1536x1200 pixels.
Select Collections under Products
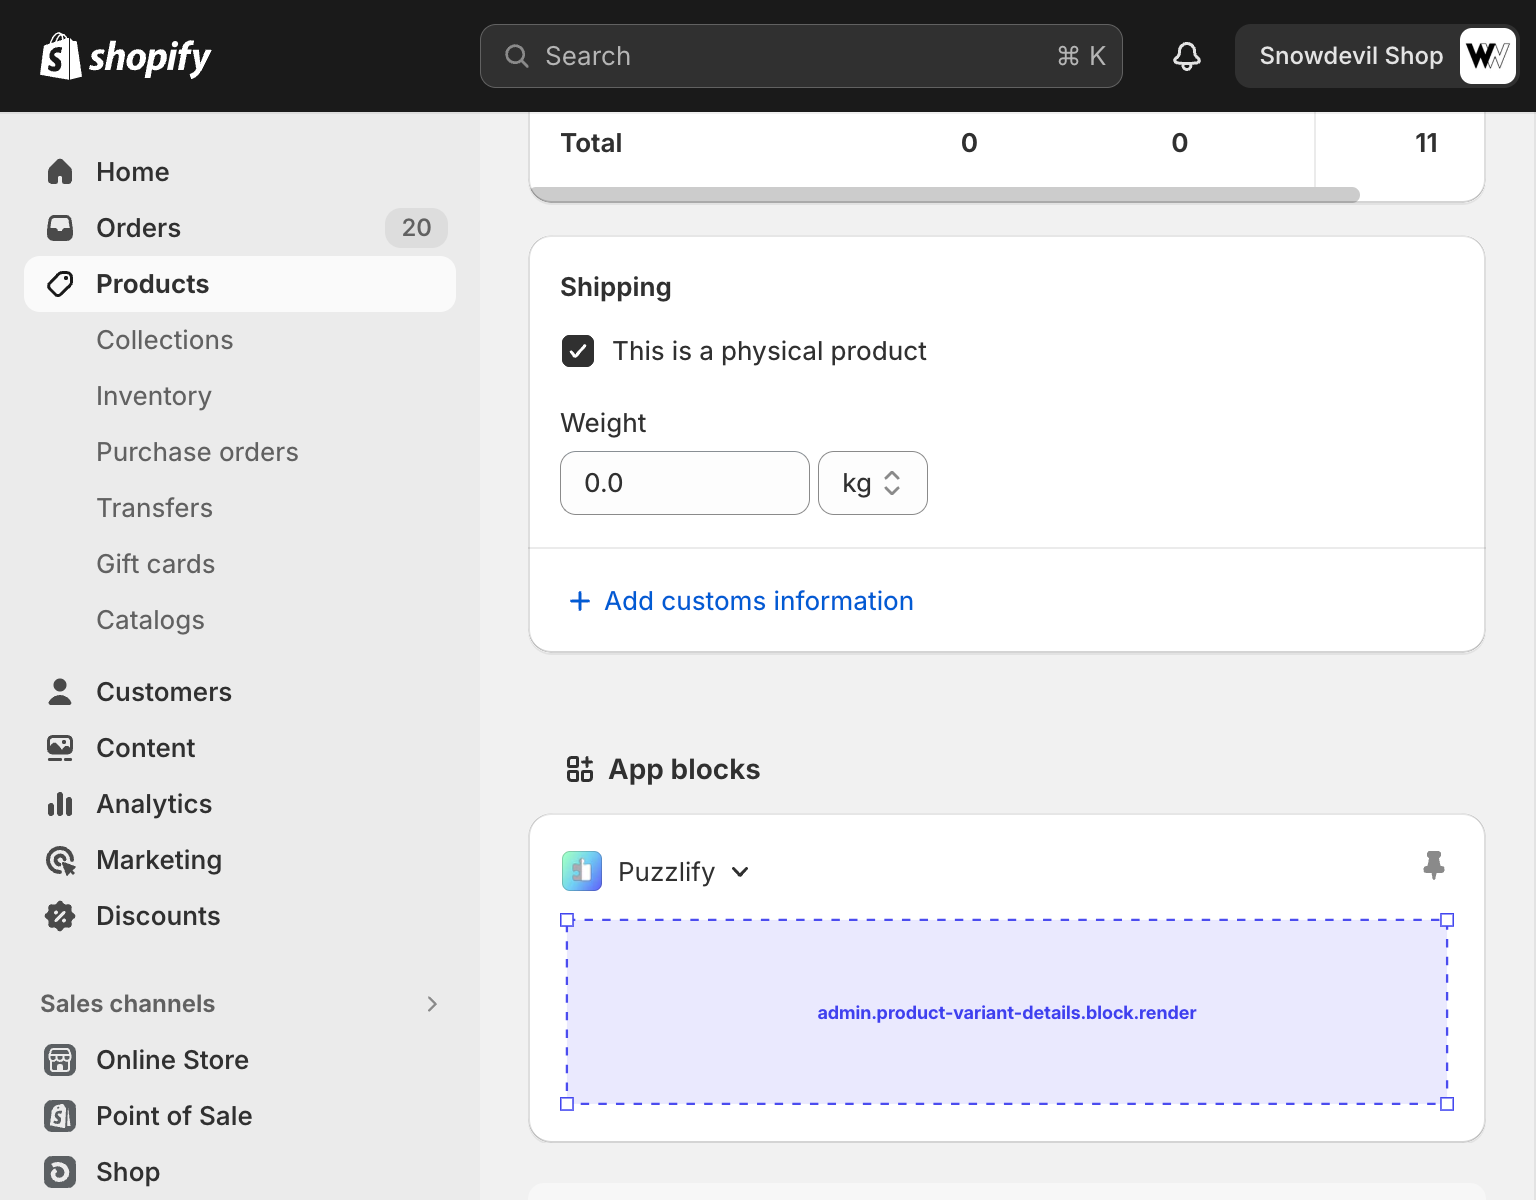[x=164, y=340]
